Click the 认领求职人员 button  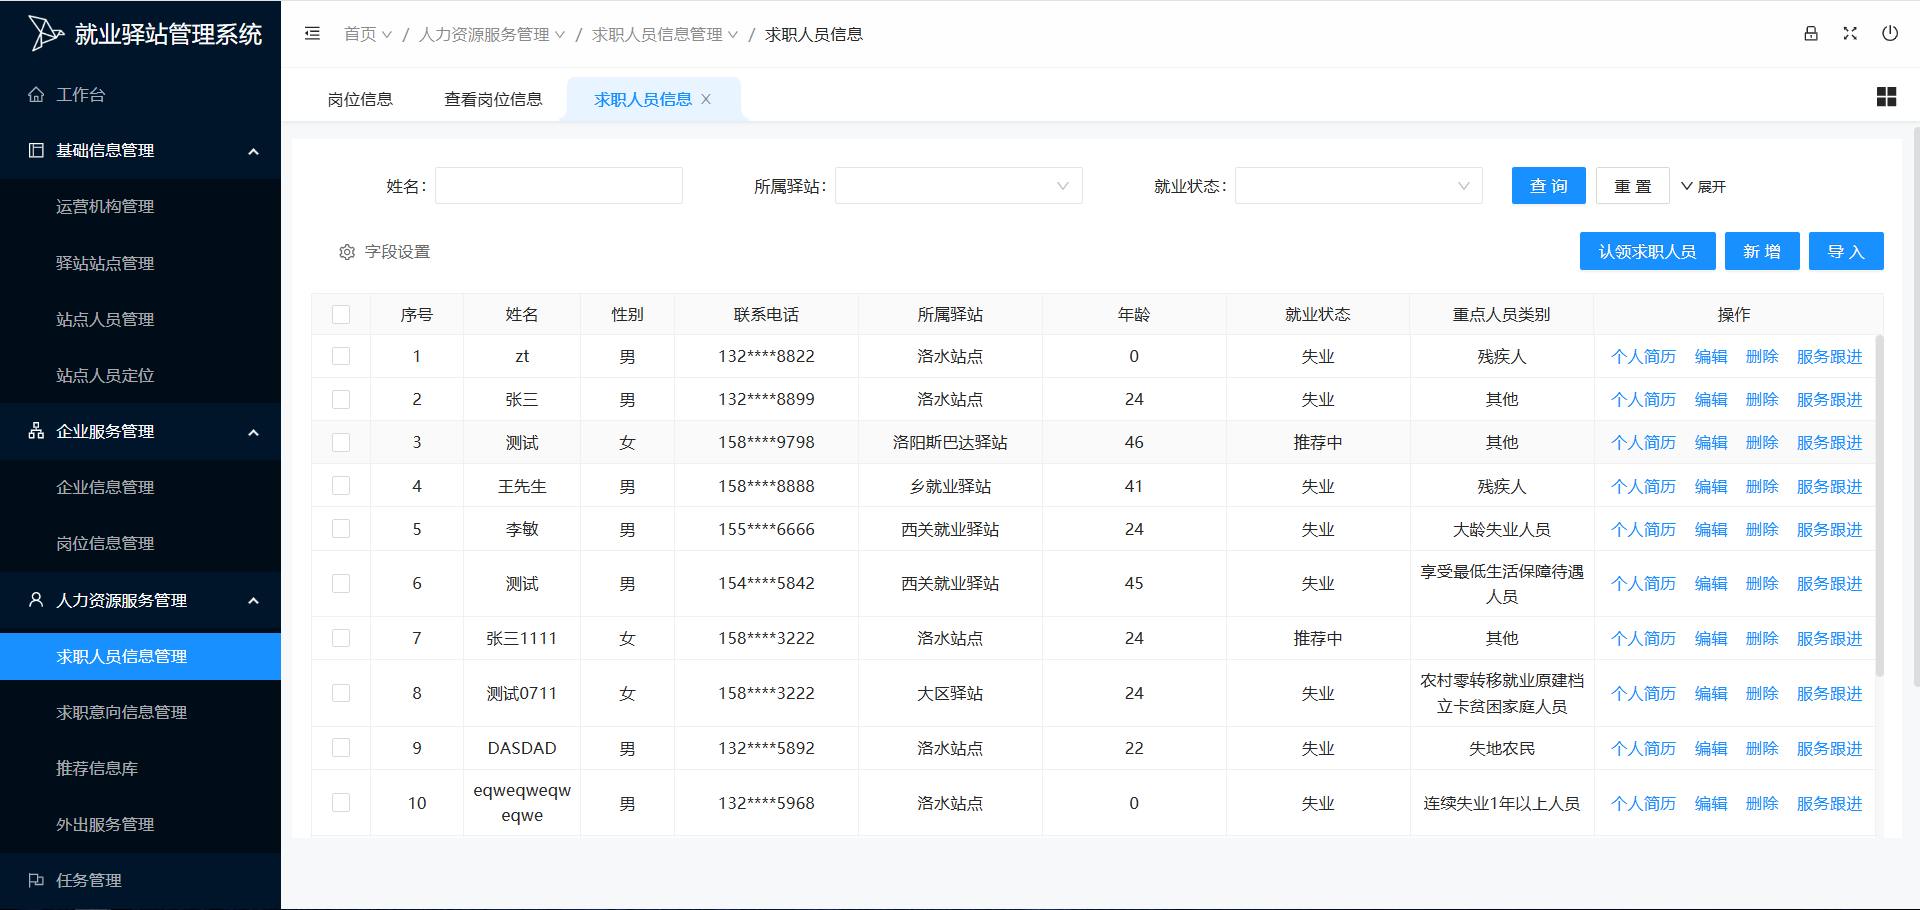[1647, 251]
